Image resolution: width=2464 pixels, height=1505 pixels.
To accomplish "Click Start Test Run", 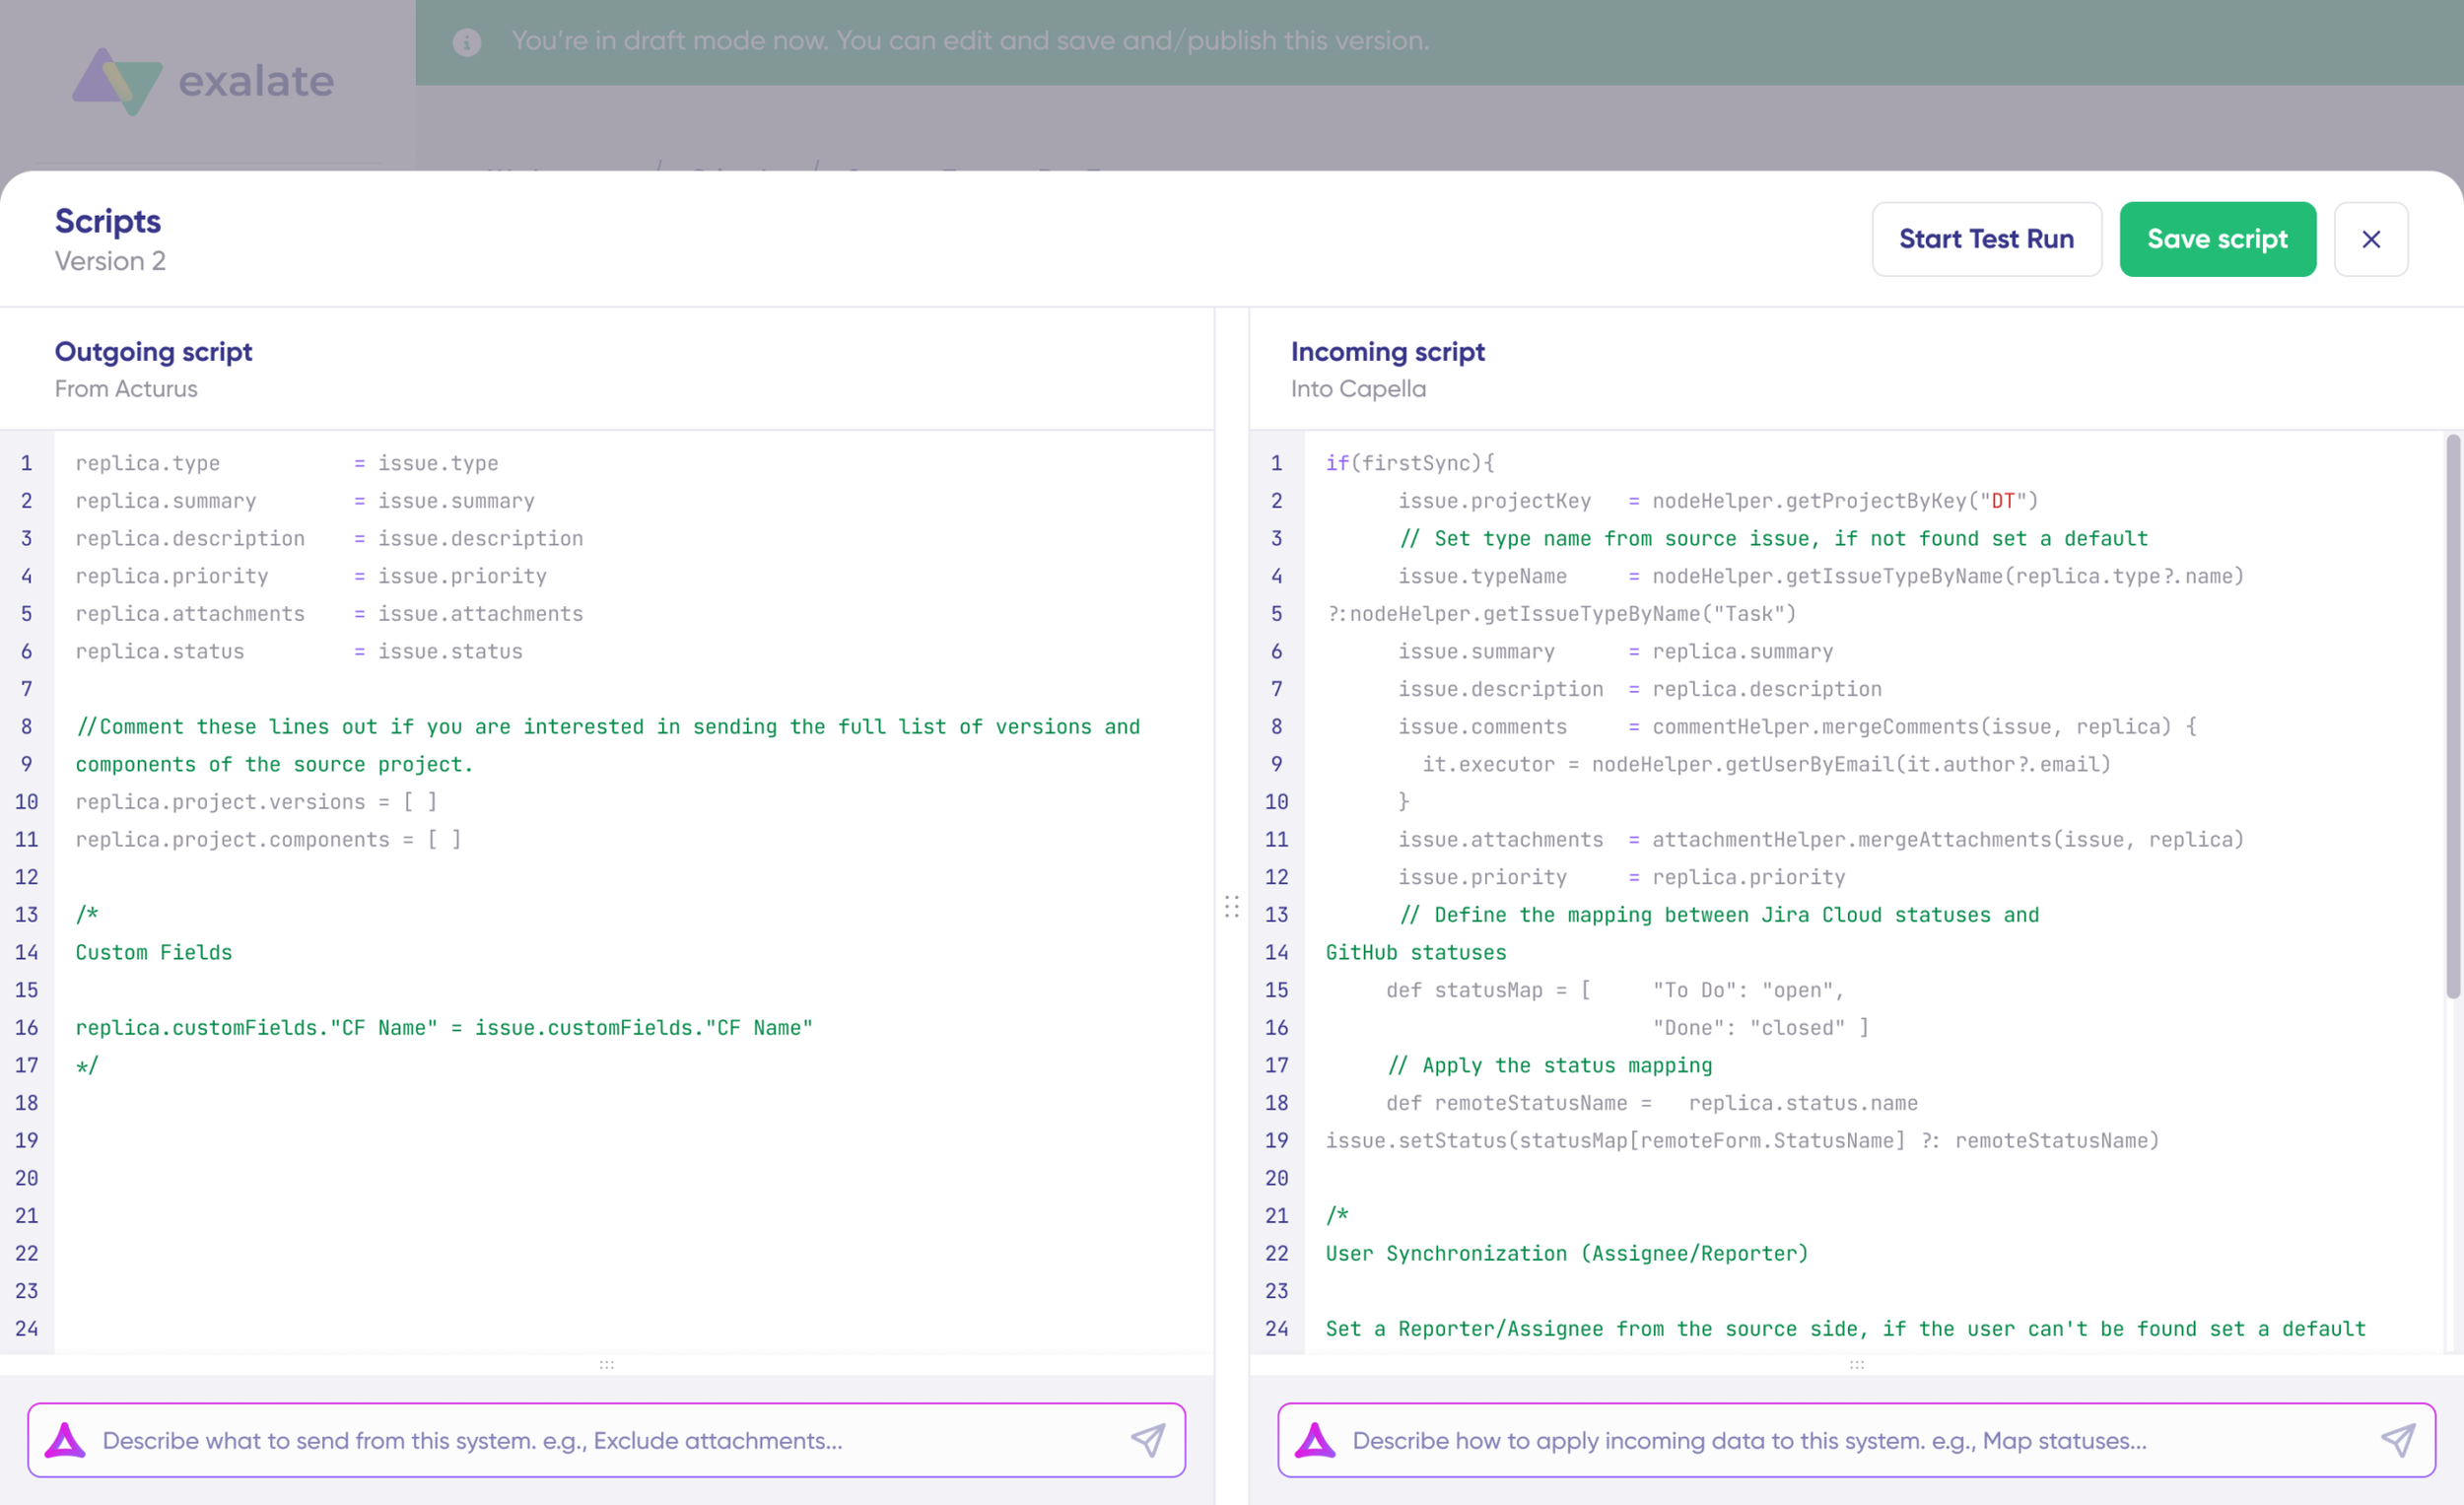I will click(x=1986, y=239).
